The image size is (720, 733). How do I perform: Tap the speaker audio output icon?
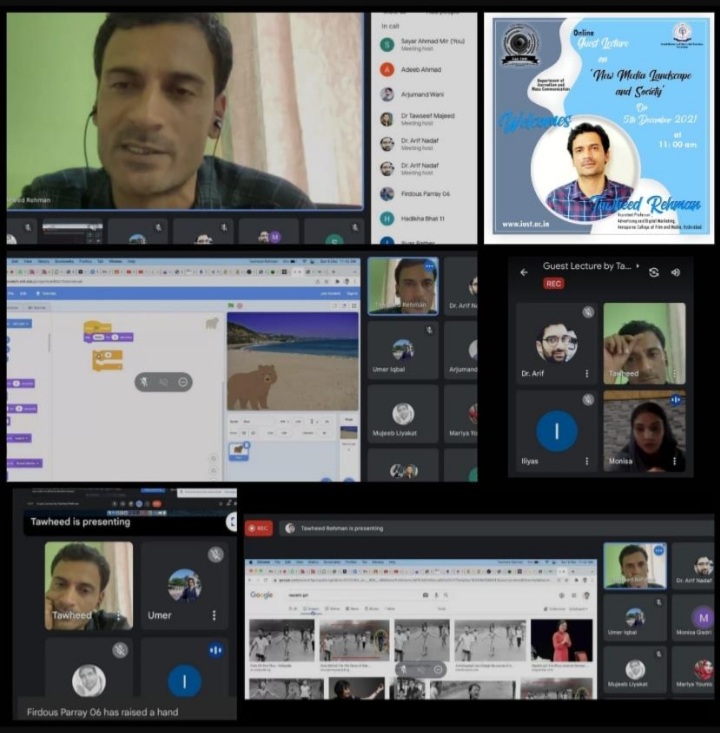(675, 271)
